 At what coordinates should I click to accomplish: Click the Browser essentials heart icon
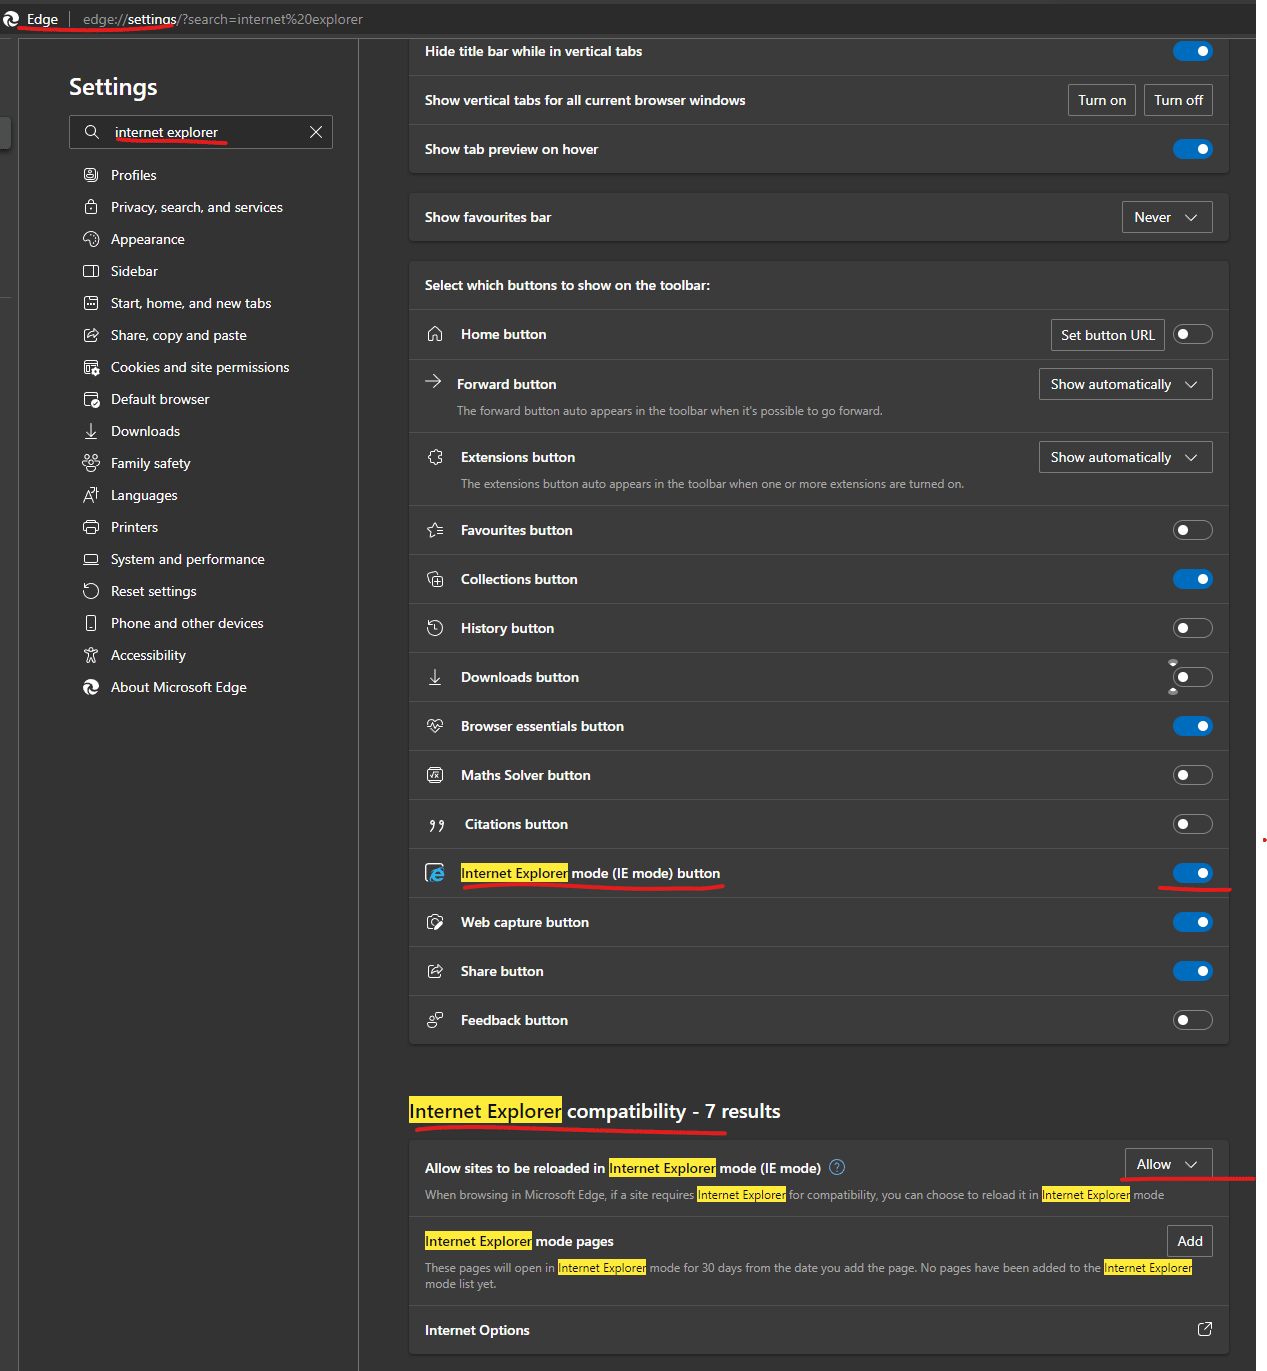(435, 726)
